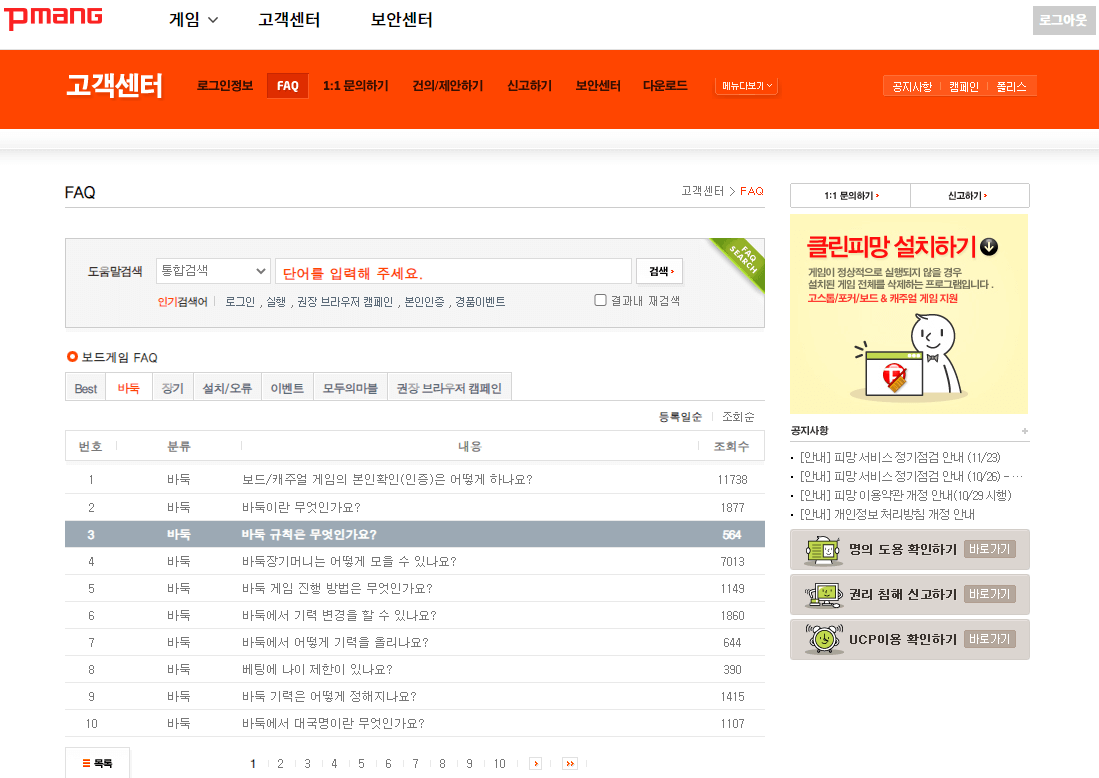Screen dimensions: 1099x778
Task: Switch to the 모두의마블 tab
Action: pyautogui.click(x=349, y=386)
